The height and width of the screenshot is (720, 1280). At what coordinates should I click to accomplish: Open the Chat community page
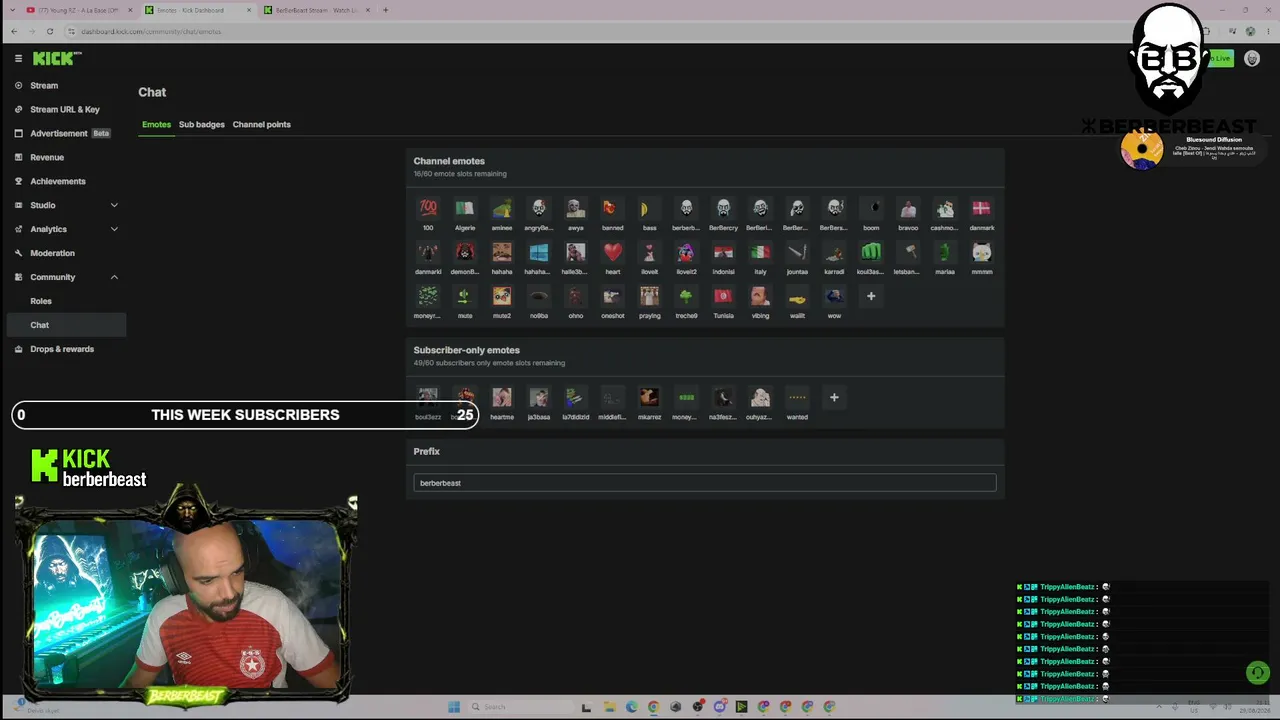[67, 325]
